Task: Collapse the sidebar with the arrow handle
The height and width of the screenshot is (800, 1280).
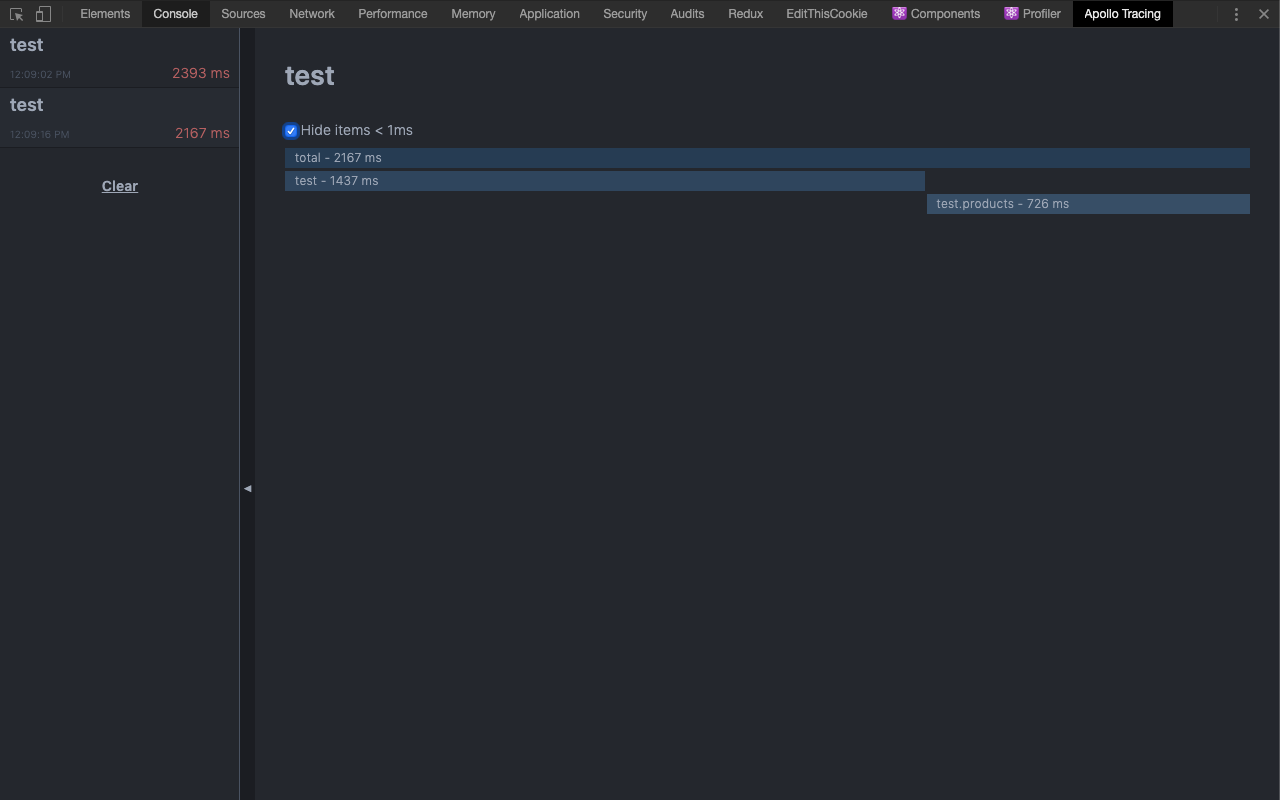Action: coord(247,489)
